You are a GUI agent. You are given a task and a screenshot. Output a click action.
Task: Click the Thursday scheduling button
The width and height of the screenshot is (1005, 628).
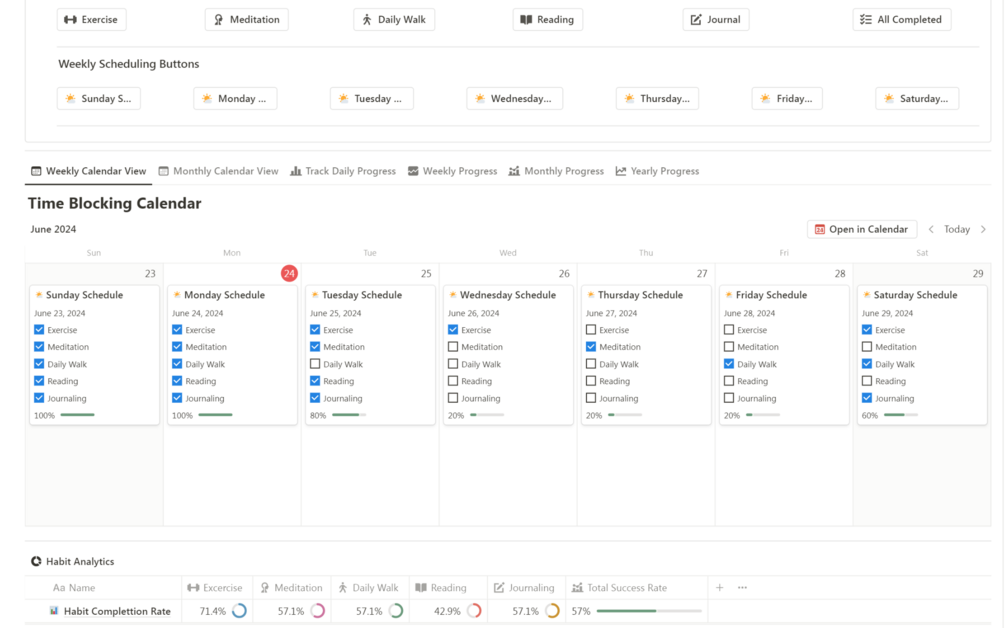click(658, 99)
